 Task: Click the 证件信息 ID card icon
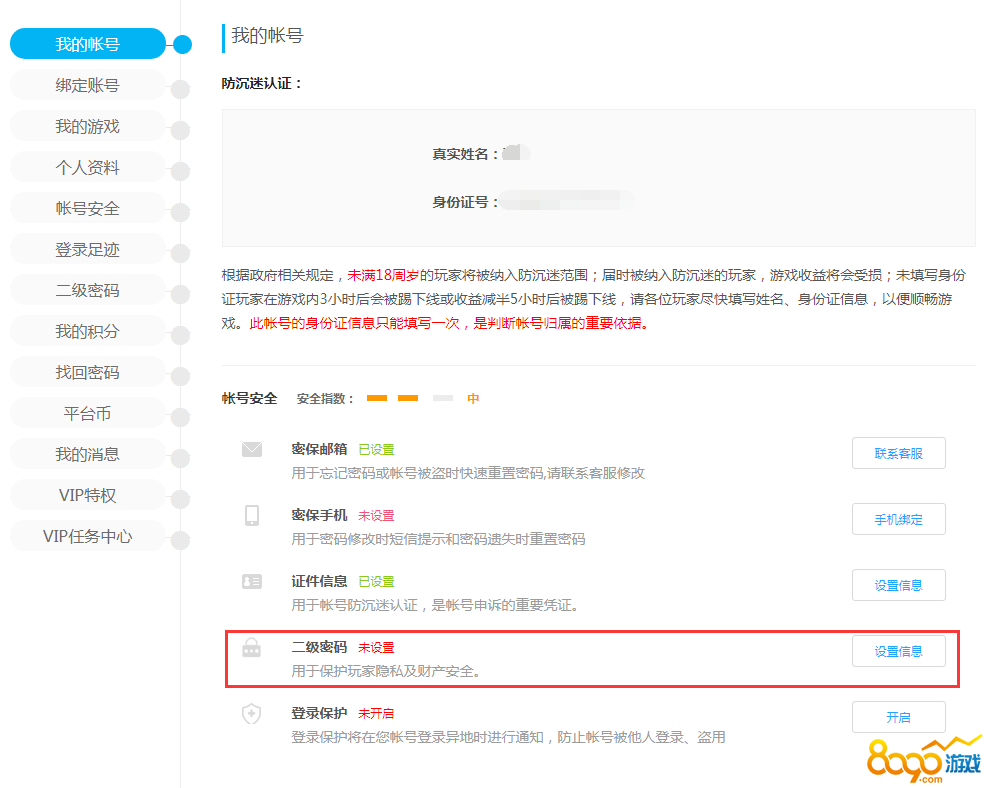tap(251, 582)
